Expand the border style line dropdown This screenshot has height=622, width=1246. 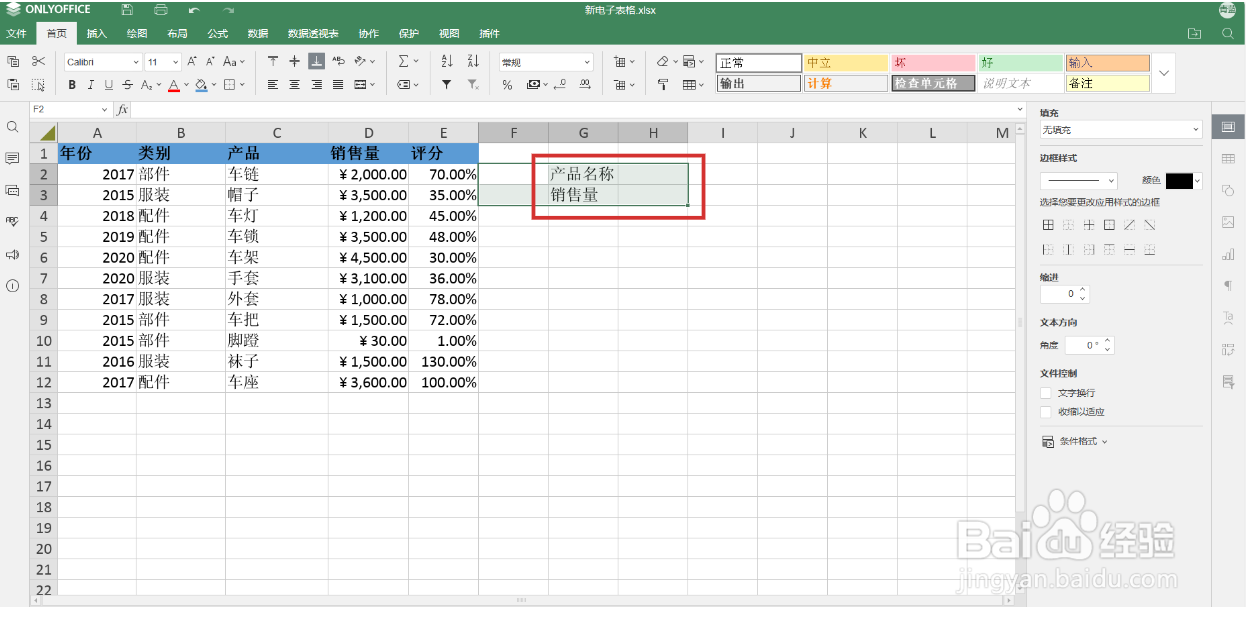1078,181
